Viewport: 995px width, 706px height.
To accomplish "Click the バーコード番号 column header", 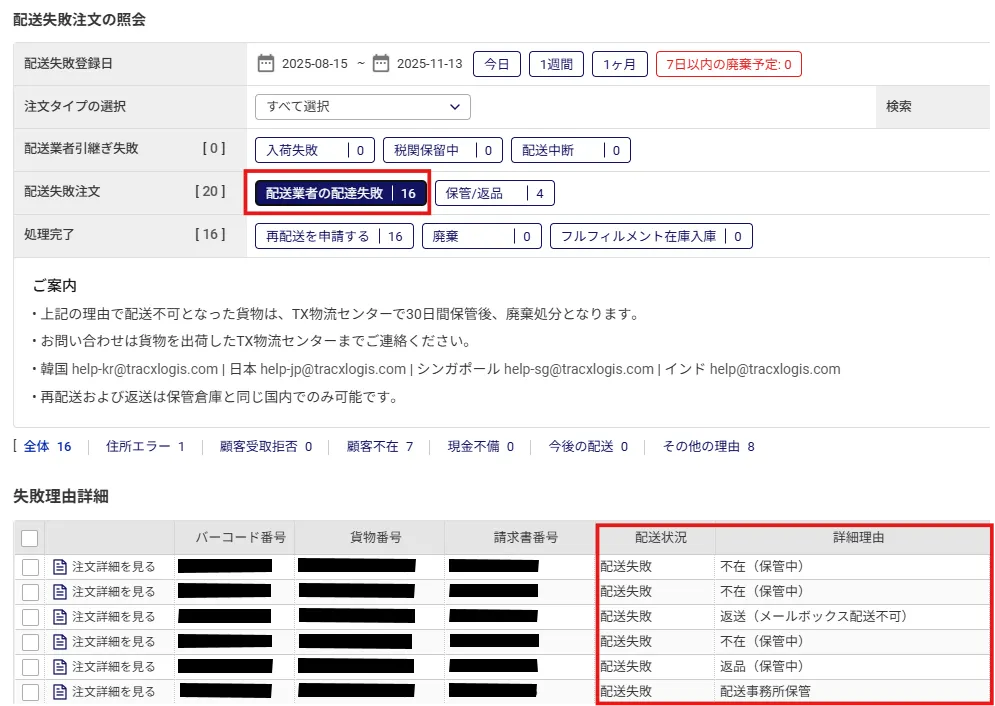I will point(234,538).
